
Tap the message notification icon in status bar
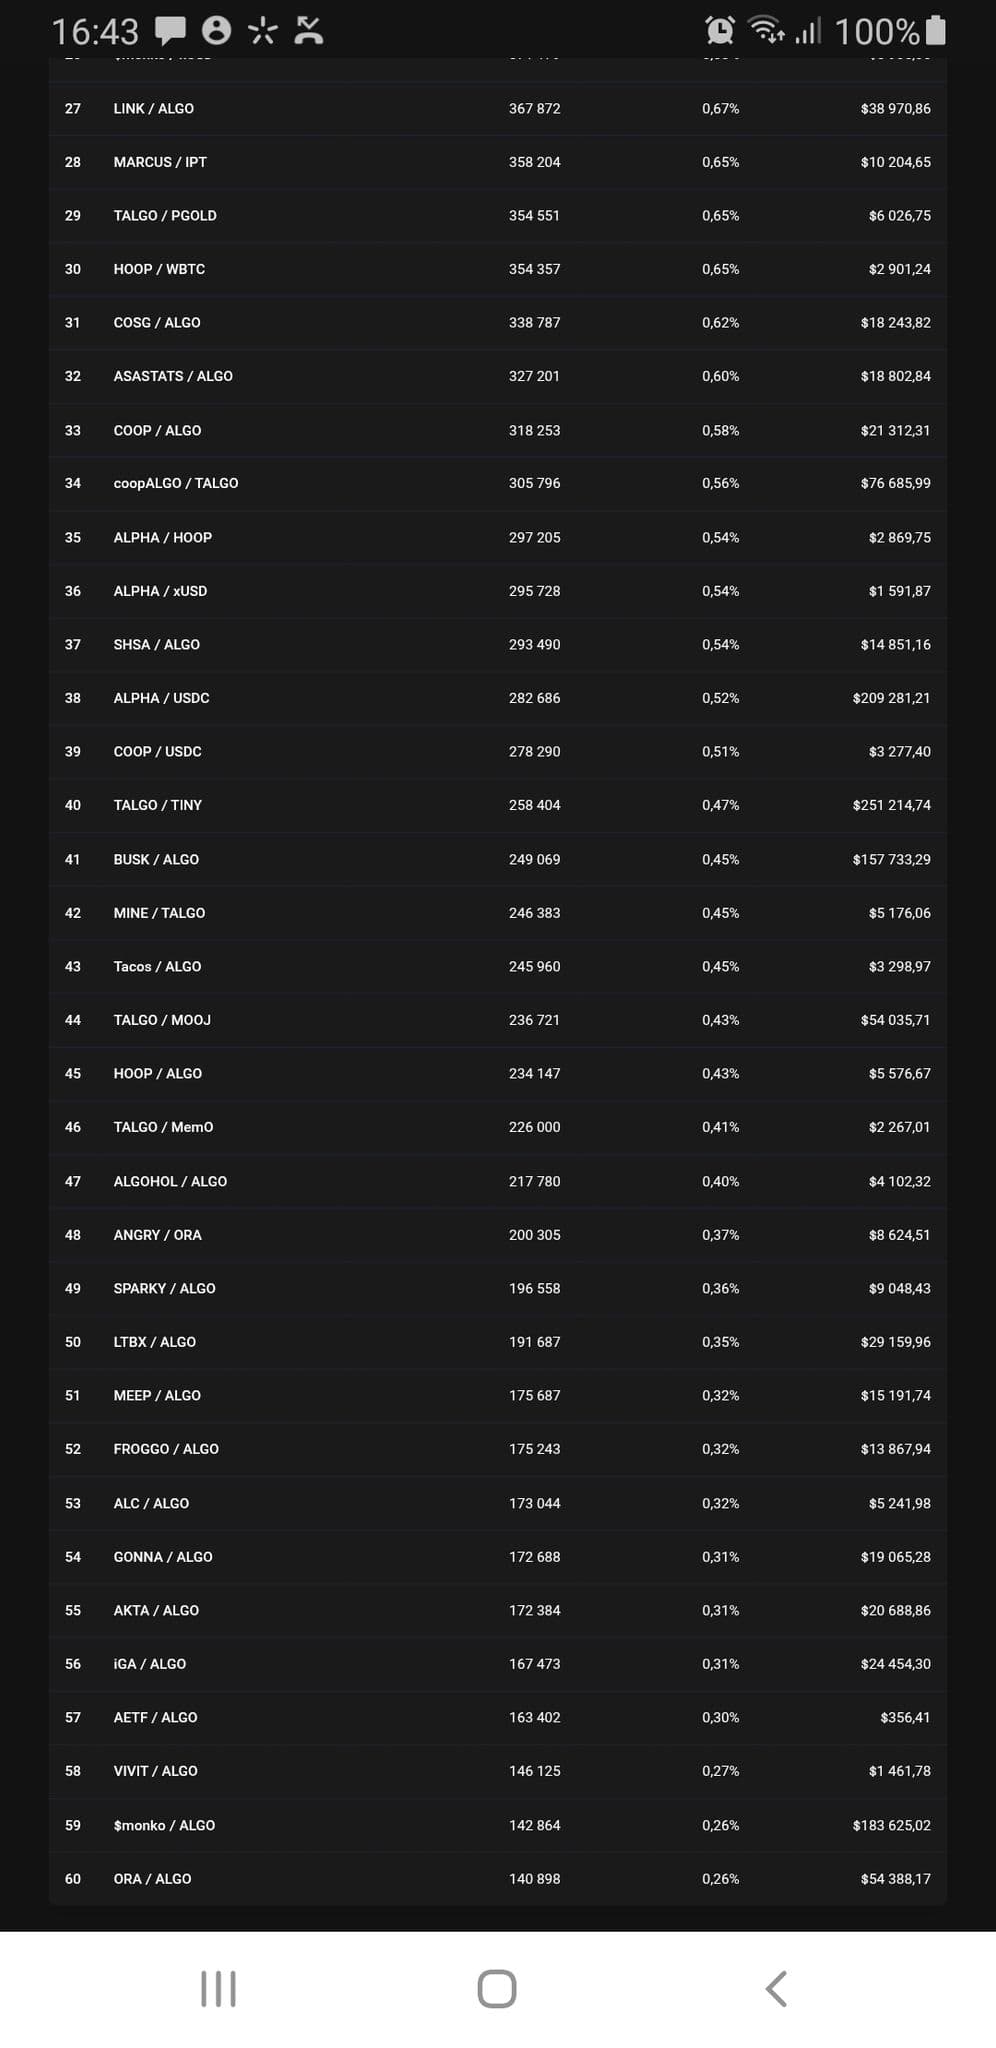(x=170, y=30)
